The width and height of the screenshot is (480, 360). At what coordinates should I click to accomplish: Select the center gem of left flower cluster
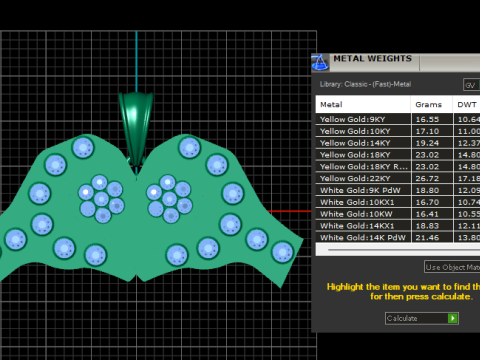click(x=101, y=199)
